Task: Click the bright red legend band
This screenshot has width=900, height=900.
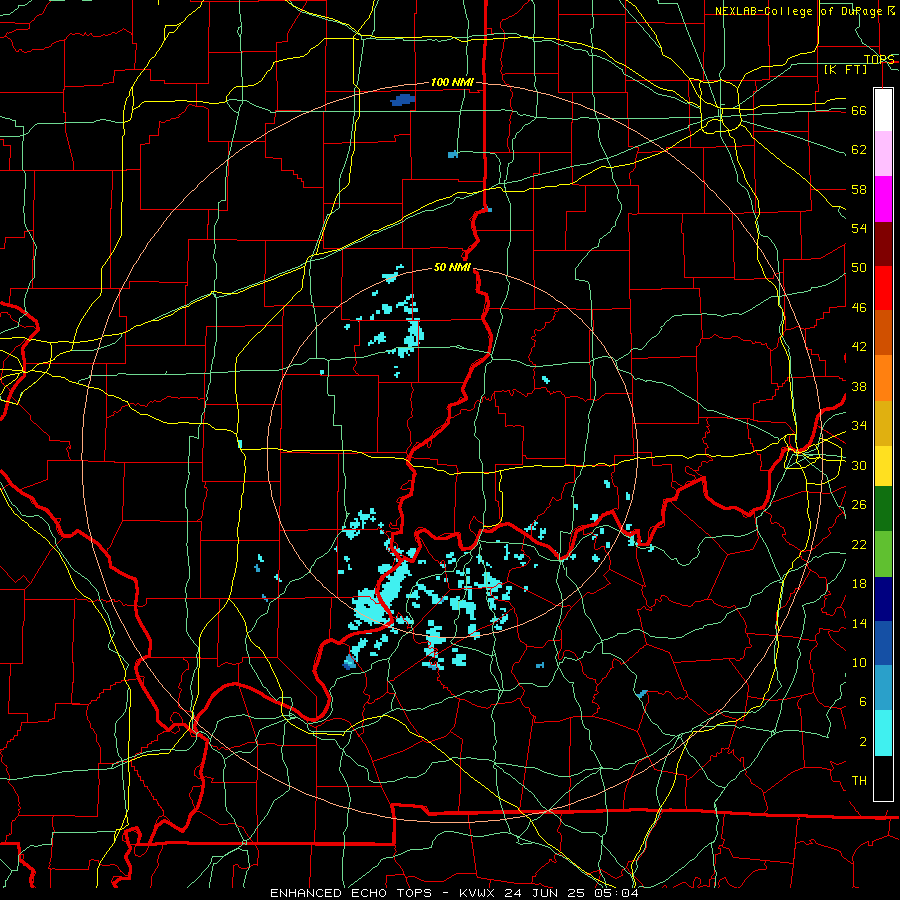Action: tap(883, 288)
